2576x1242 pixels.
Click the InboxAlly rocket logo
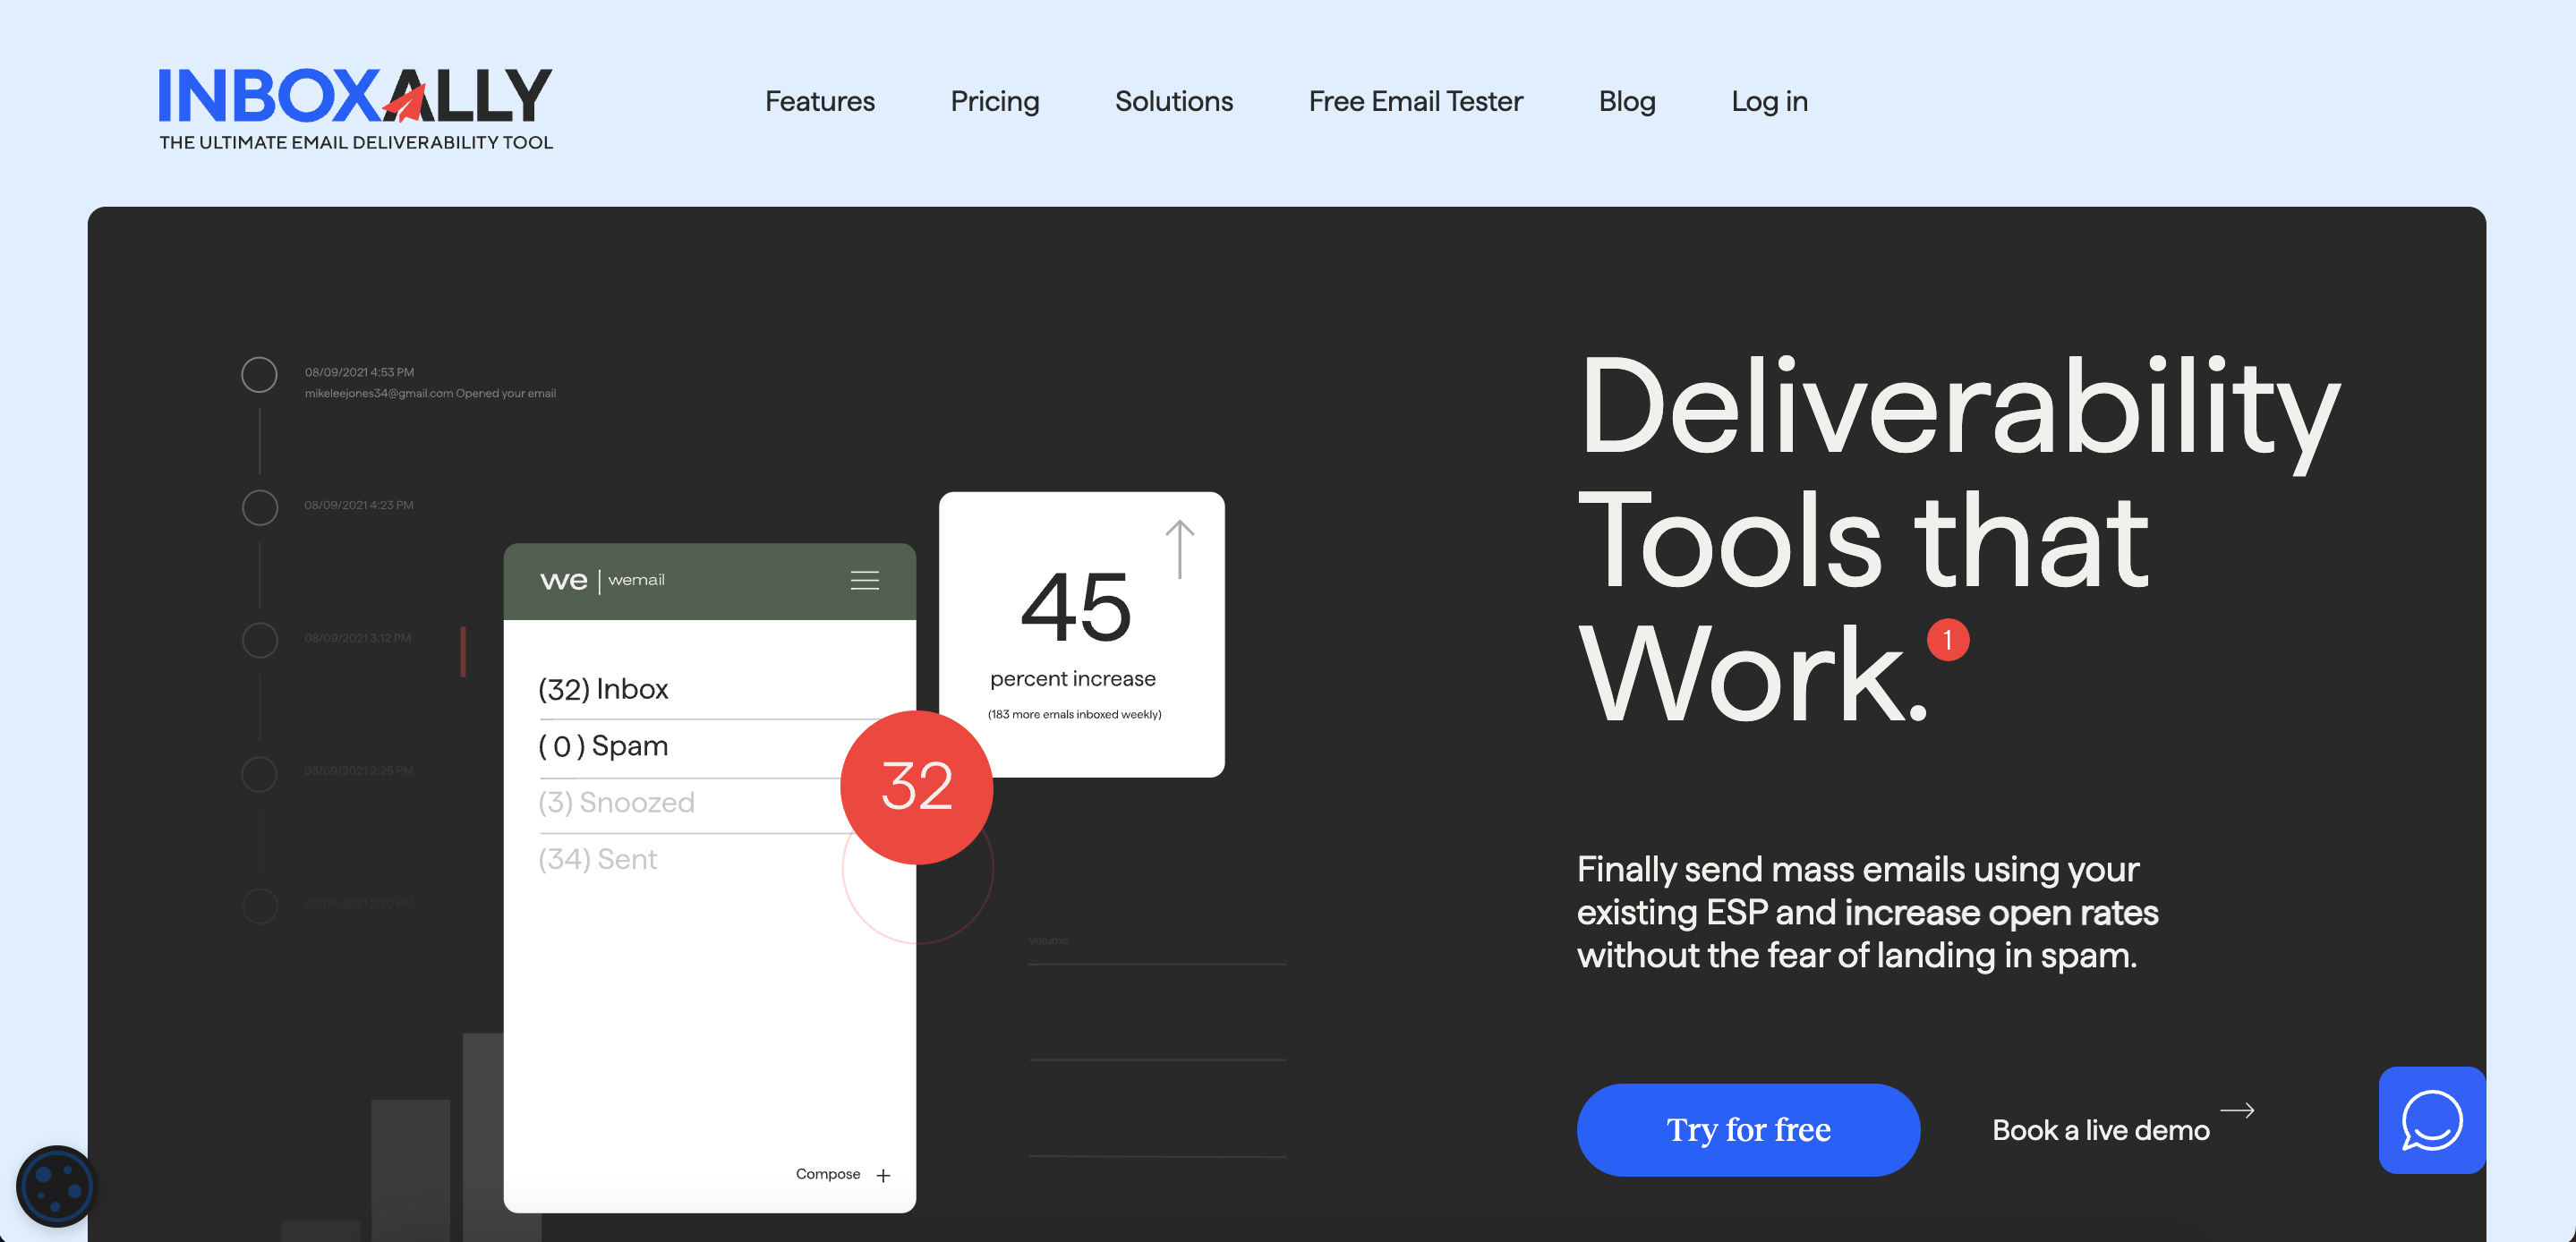(406, 103)
